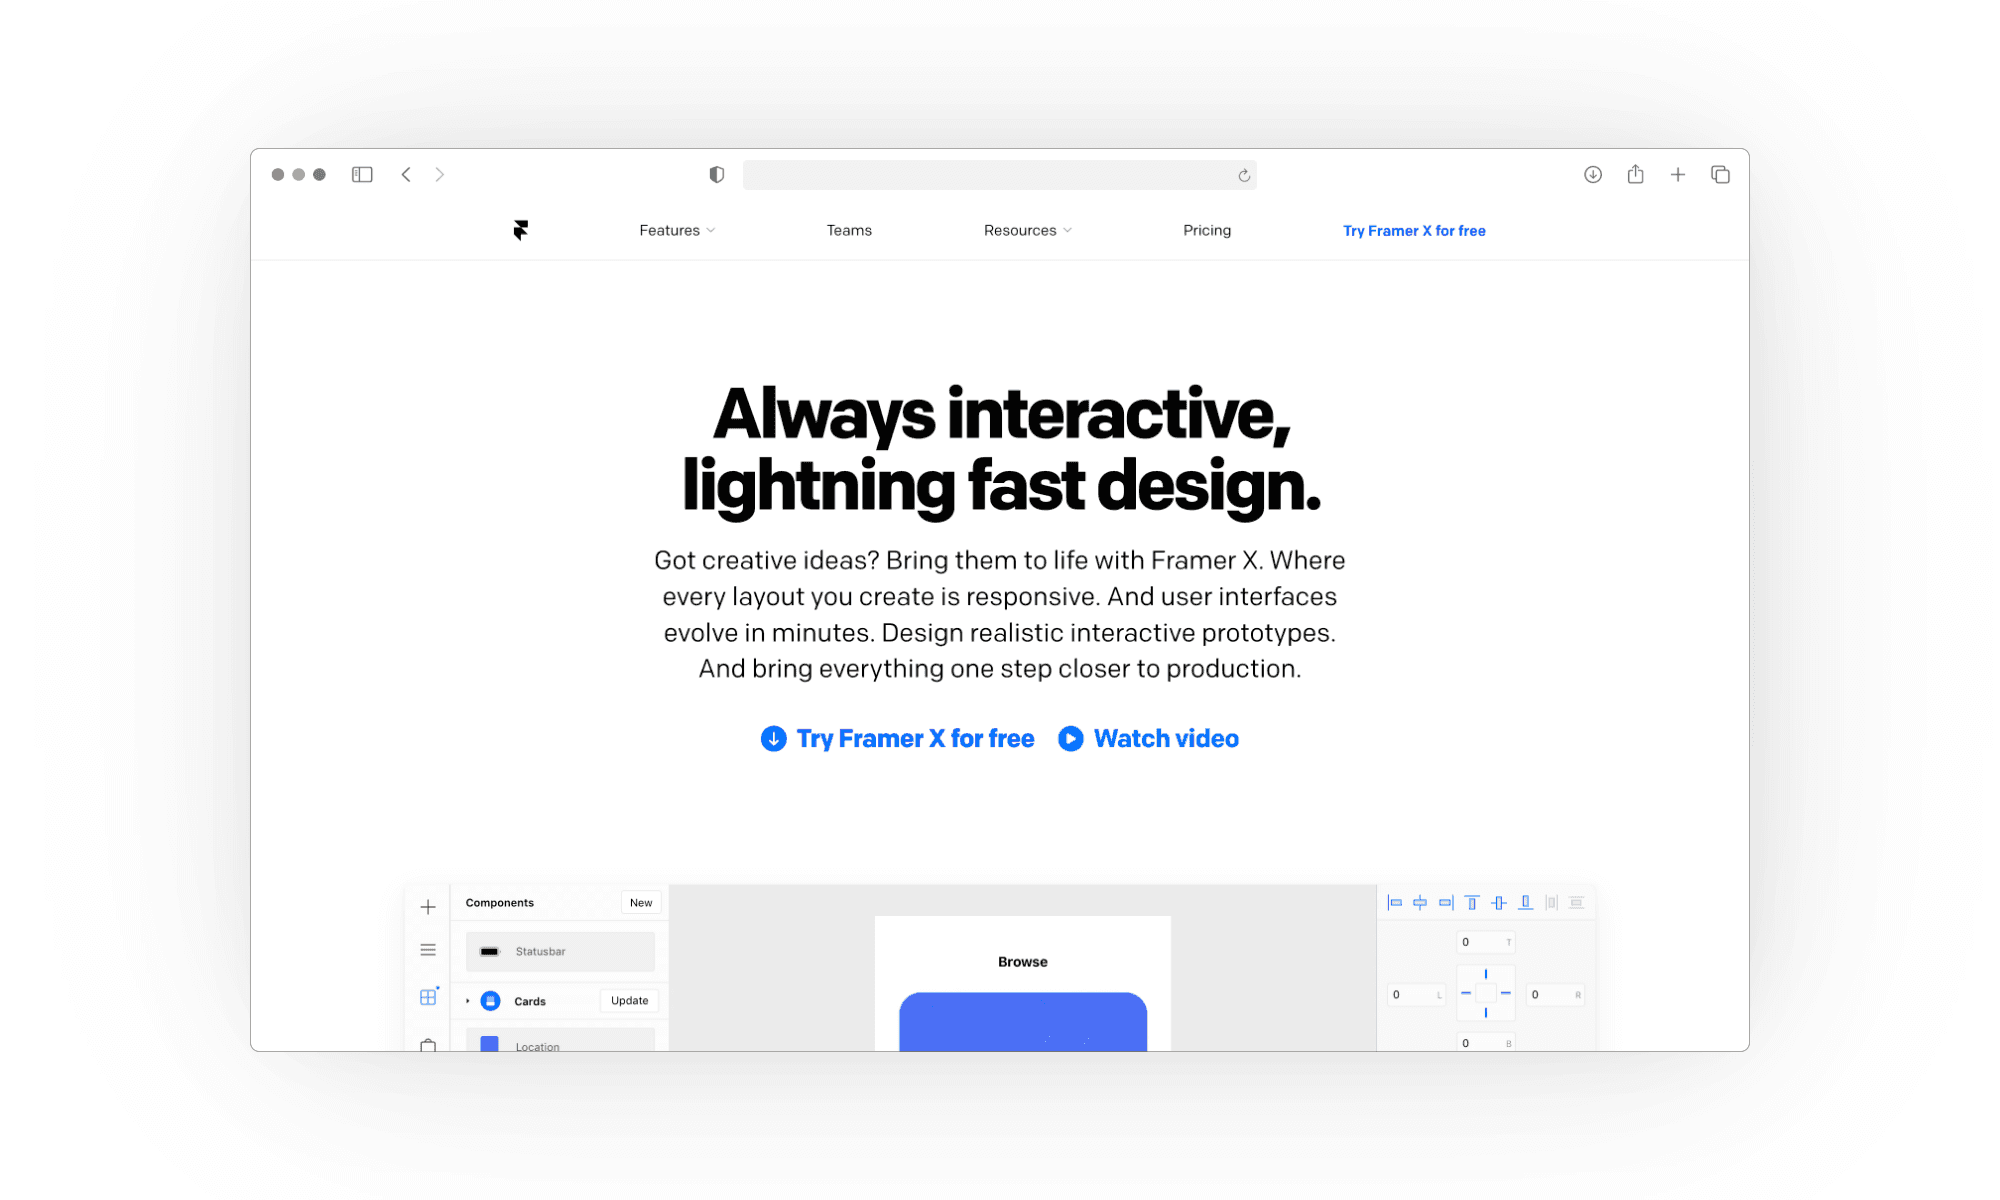Click browser back navigation arrow
Image resolution: width=2000 pixels, height=1200 pixels.
(x=406, y=174)
